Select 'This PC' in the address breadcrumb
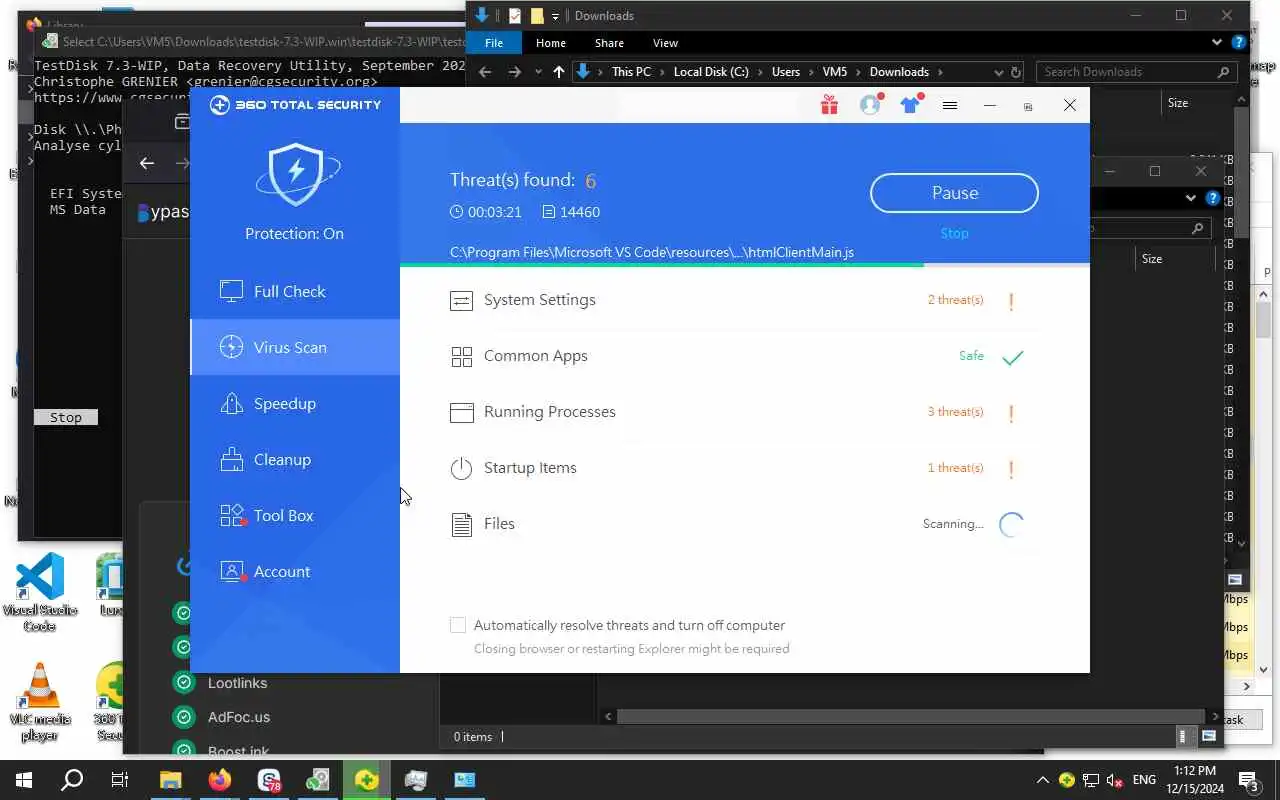The height and width of the screenshot is (800, 1280). click(630, 72)
